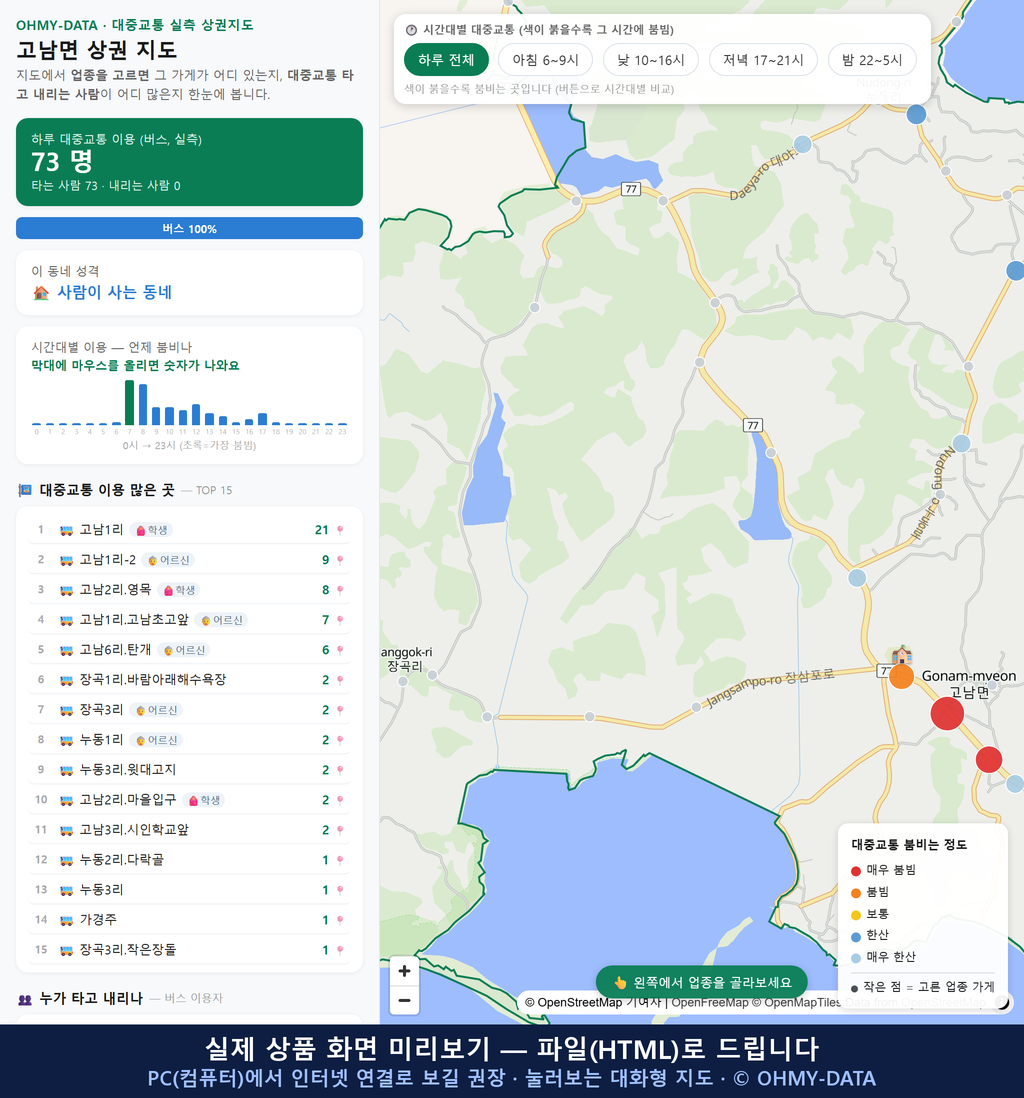
Task: Switch to 낮 10~16시 time filter
Action: 651,60
